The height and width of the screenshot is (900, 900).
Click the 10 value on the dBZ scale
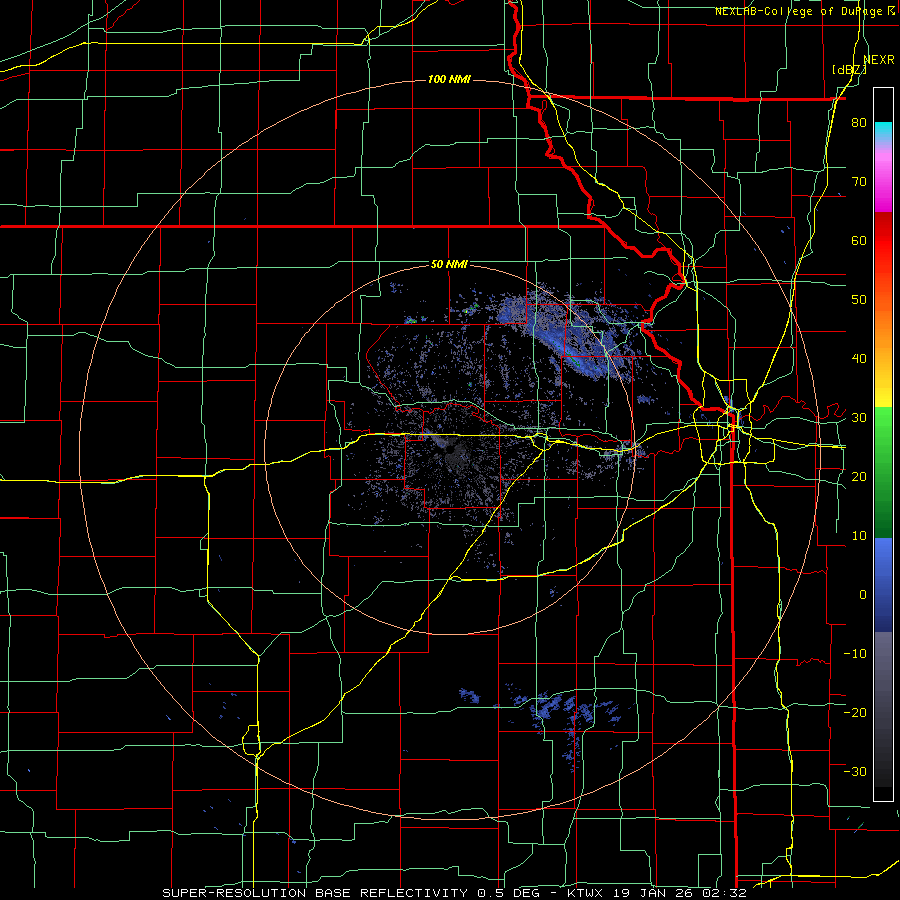[859, 536]
